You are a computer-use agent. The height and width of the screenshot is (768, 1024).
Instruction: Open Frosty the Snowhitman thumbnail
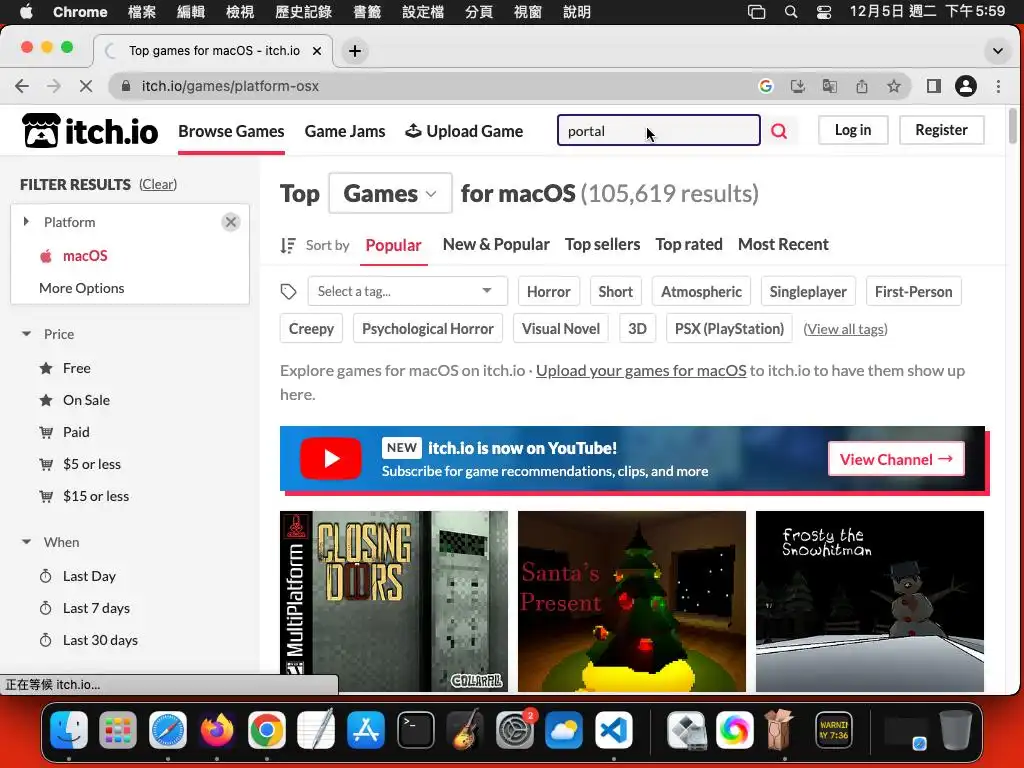870,601
